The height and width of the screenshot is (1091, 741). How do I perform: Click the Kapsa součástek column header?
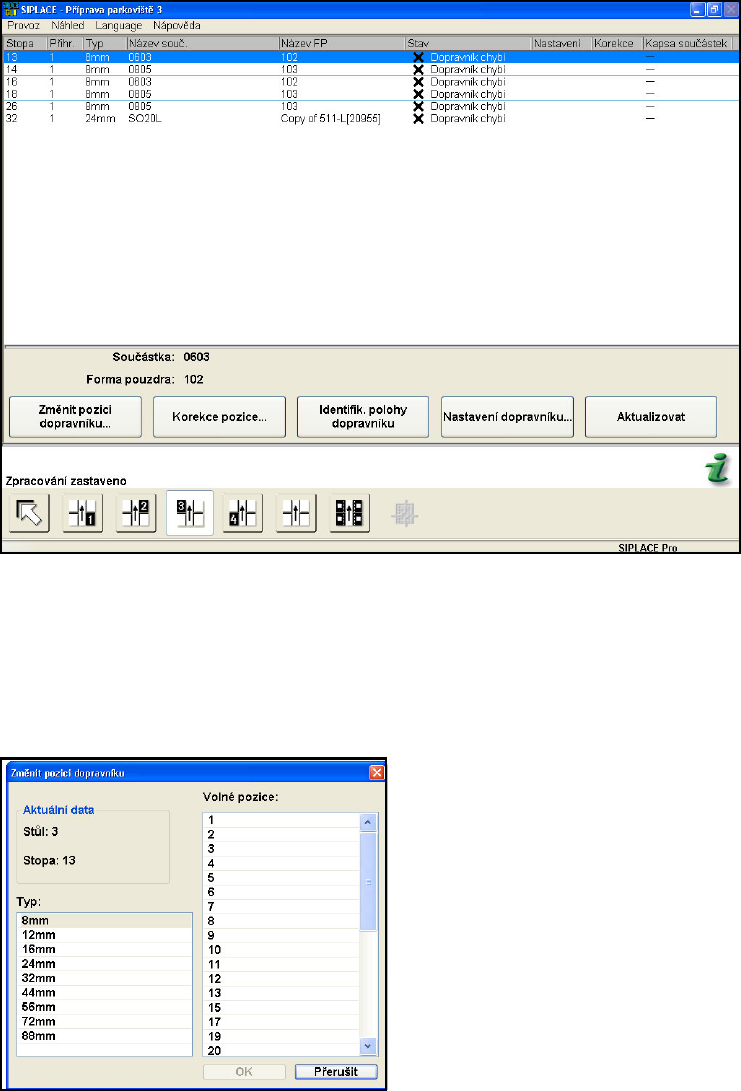click(x=687, y=43)
